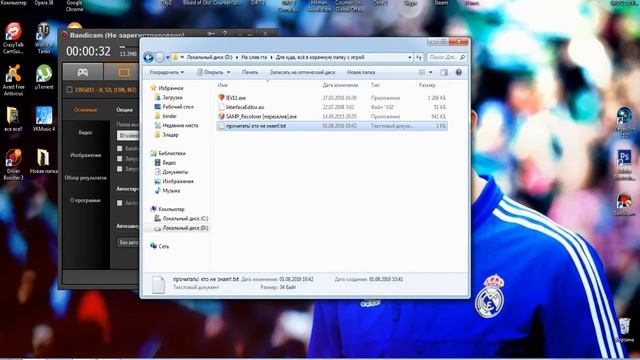Toggle the preview pane icon
Viewport: 640px width, 360px height.
(444, 72)
